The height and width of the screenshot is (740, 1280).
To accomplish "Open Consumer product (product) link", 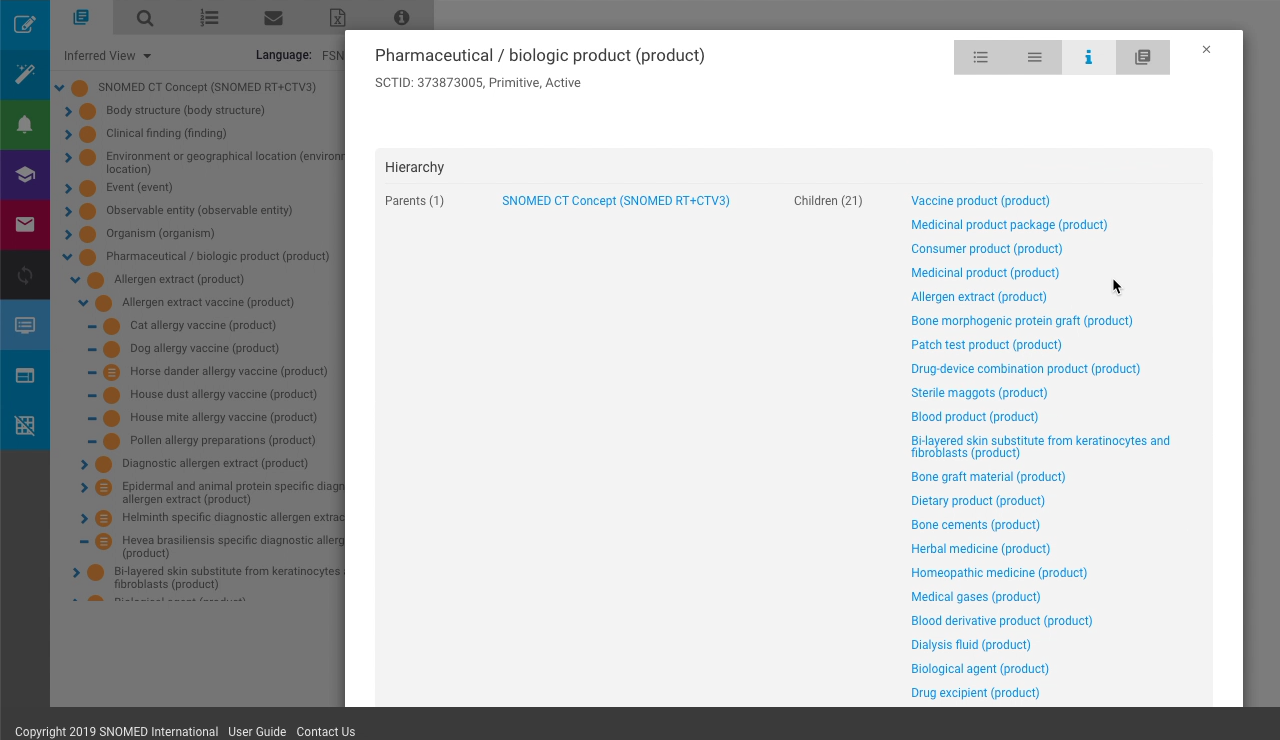I will [986, 249].
